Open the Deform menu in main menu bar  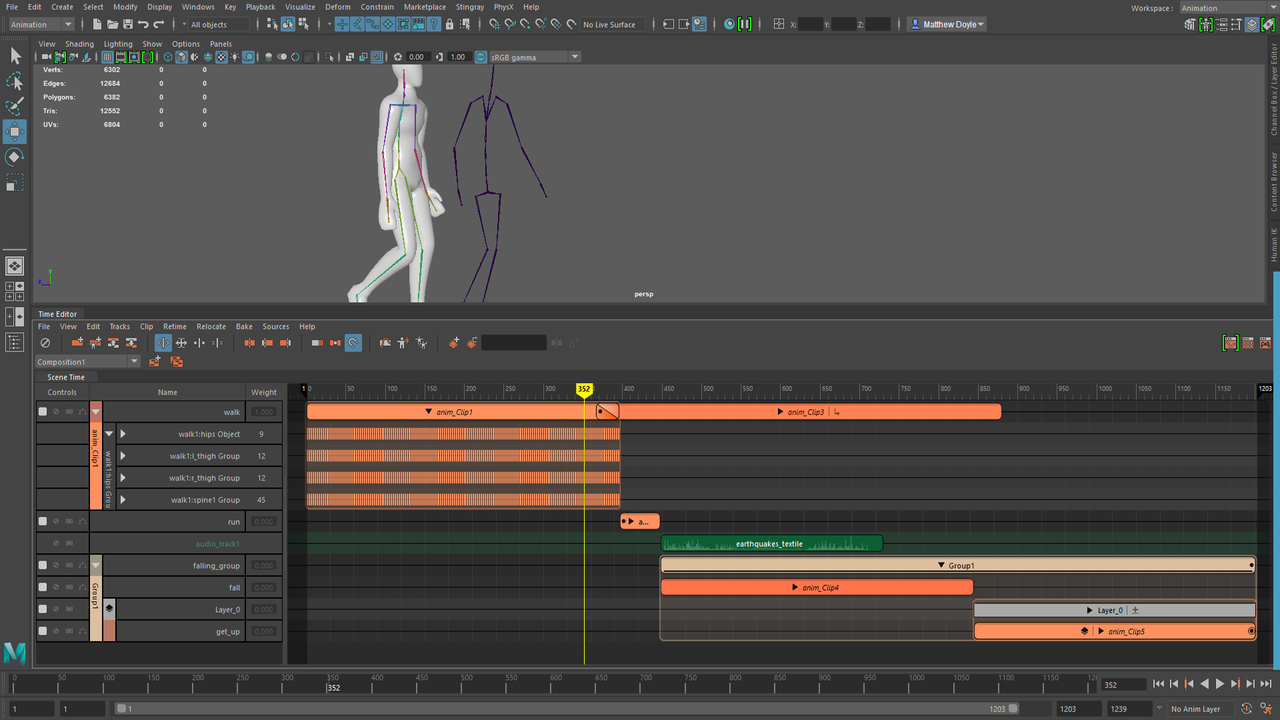click(338, 7)
